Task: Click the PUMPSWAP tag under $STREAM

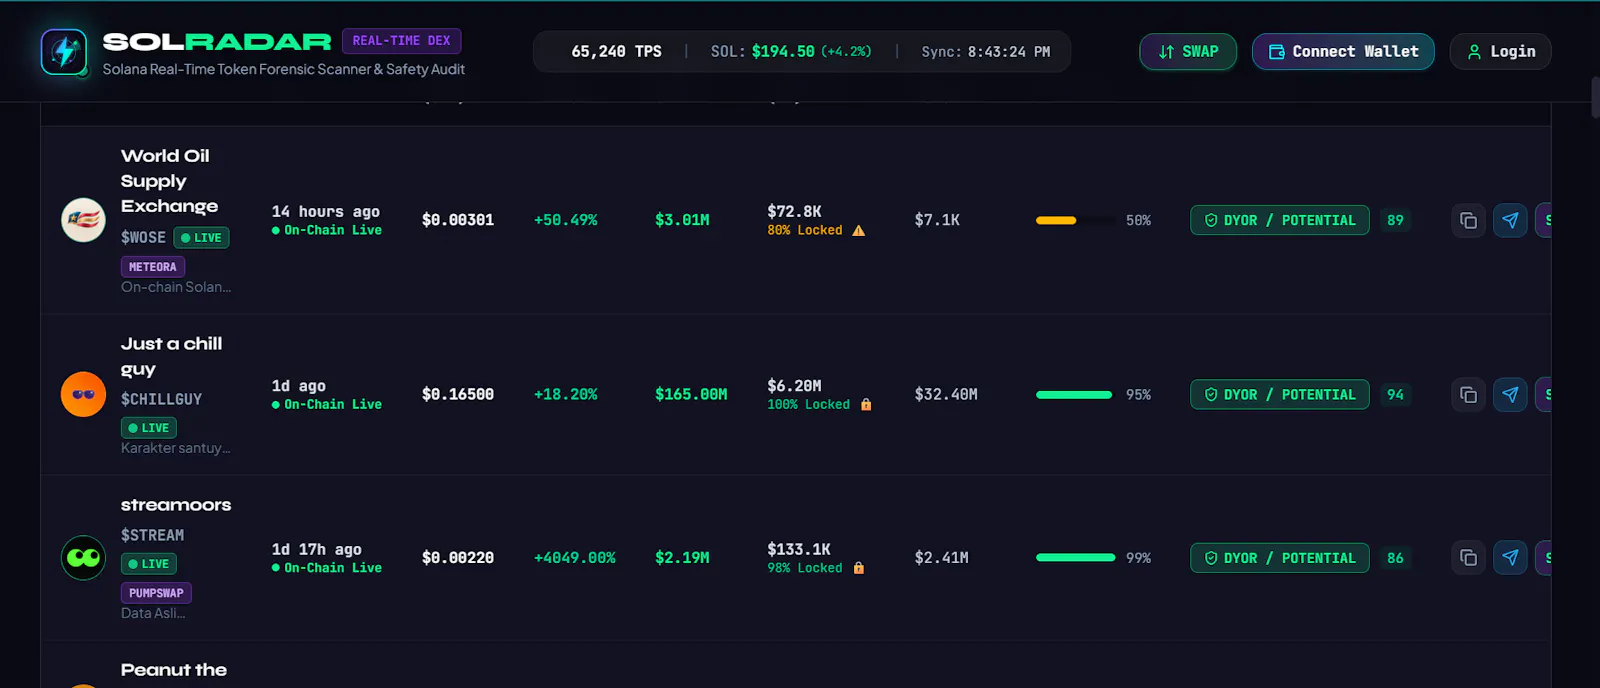Action: pos(156,593)
